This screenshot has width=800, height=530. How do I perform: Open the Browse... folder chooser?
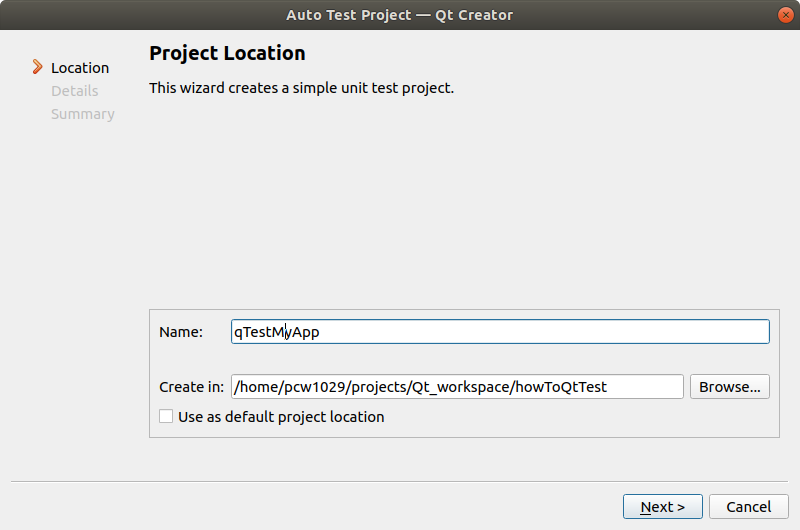point(729,387)
